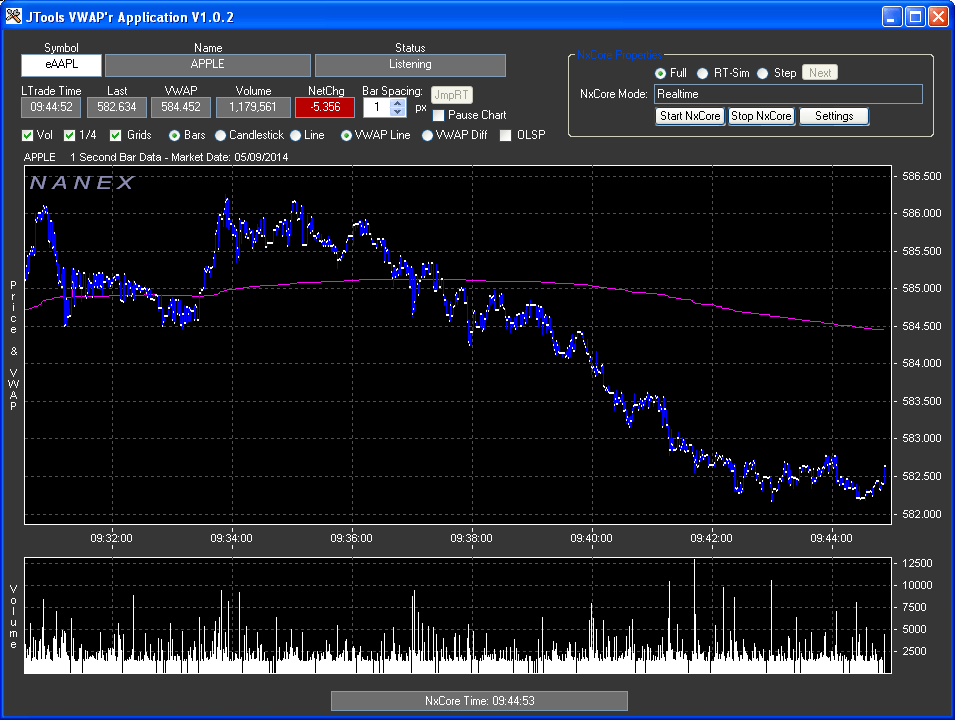Click the Last price value 582.634
The height and width of the screenshot is (720, 955).
(117, 107)
